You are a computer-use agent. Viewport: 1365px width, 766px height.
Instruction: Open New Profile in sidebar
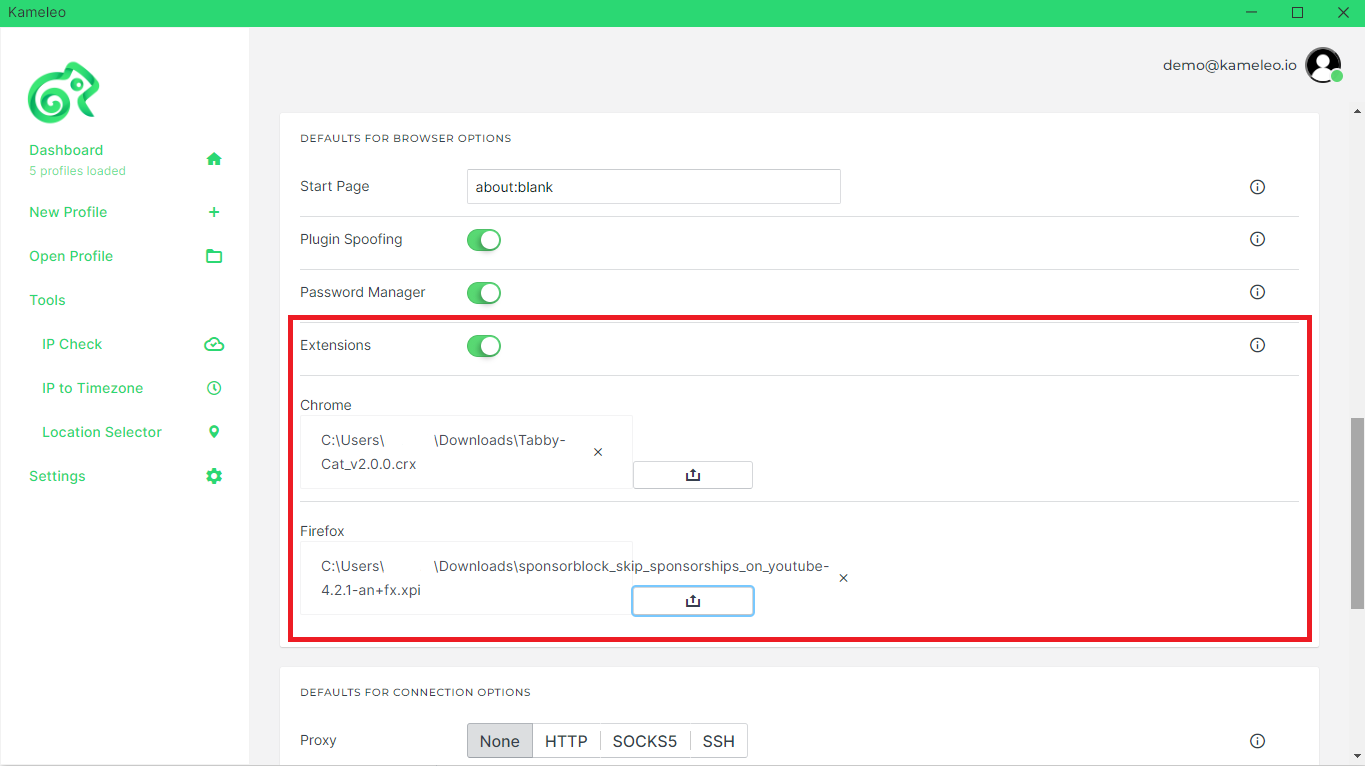(x=68, y=212)
